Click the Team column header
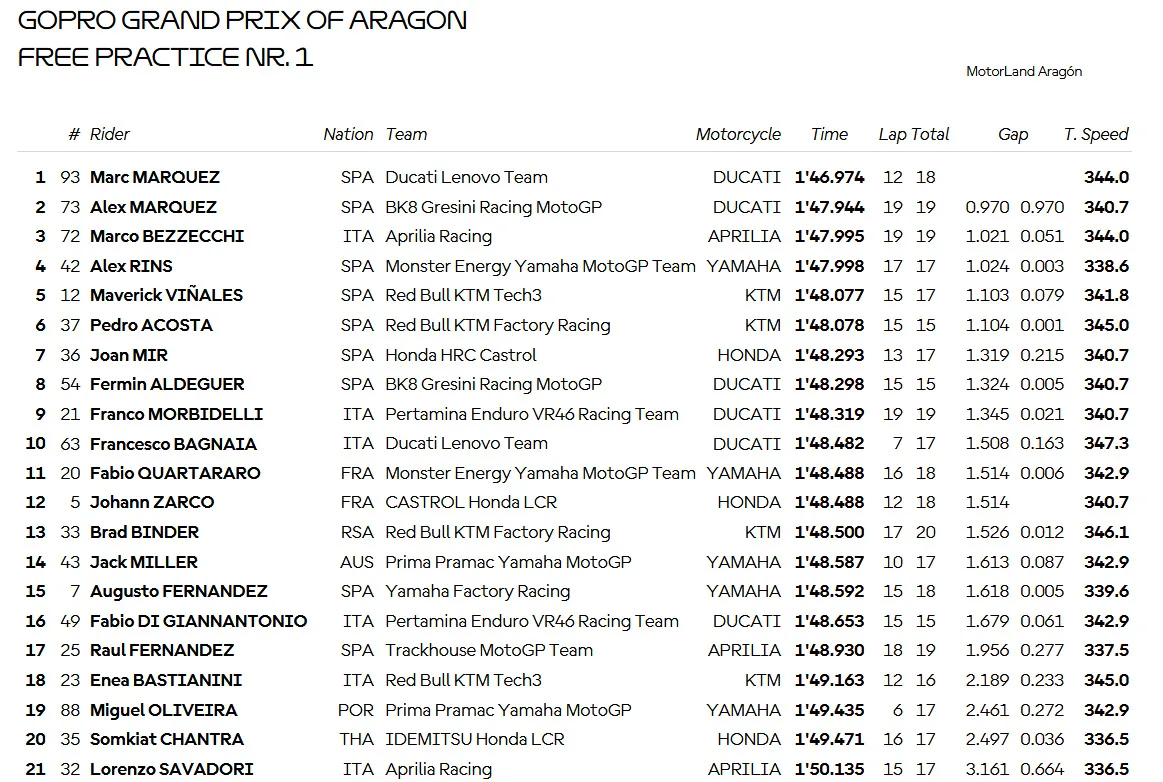1163x782 pixels. coord(406,134)
